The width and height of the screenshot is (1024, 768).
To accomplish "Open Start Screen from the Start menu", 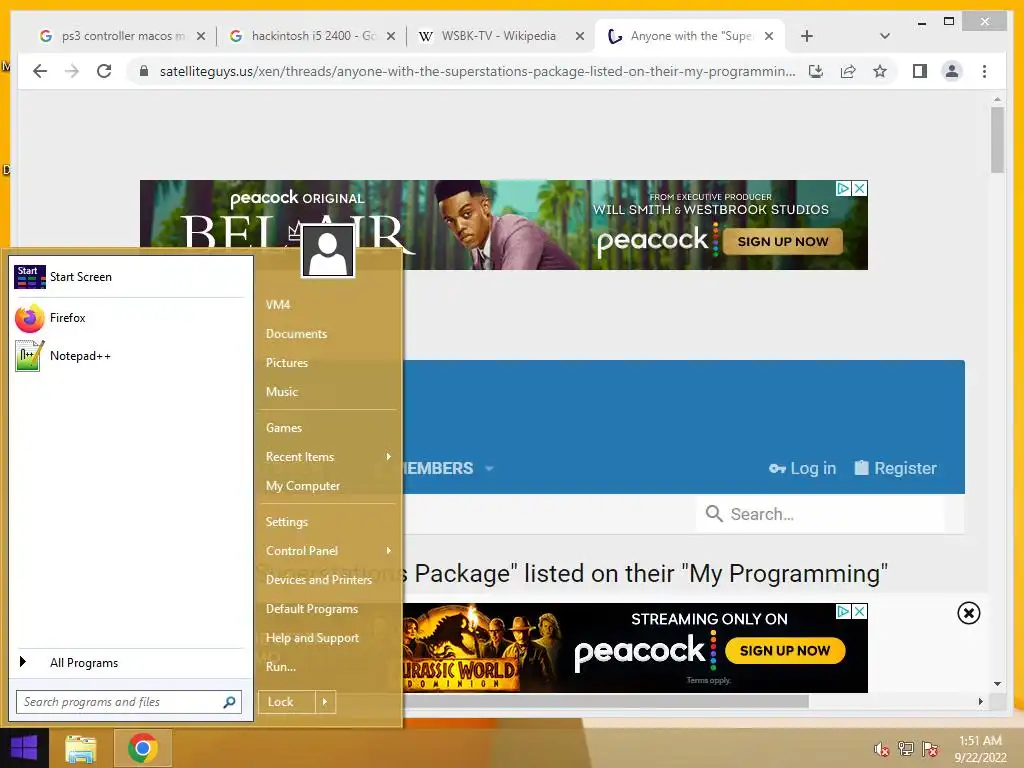I will pyautogui.click(x=129, y=277).
